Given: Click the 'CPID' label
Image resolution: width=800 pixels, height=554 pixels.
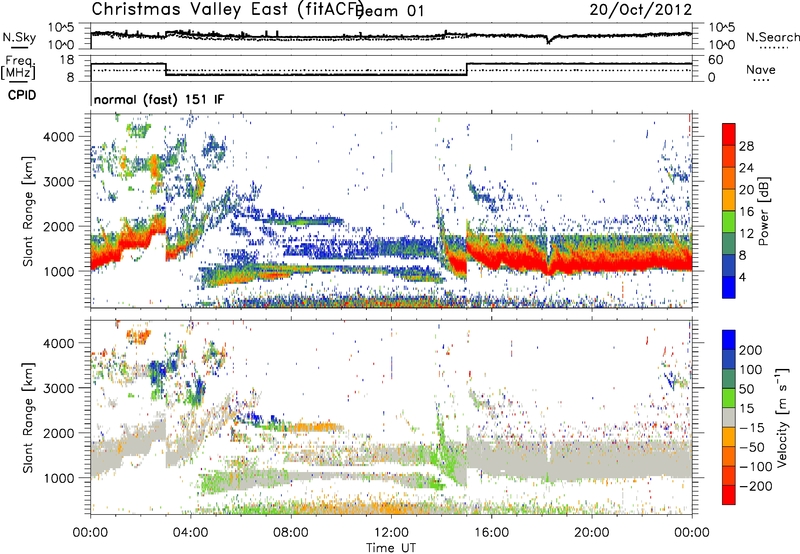Looking at the screenshot, I should pos(22,95).
